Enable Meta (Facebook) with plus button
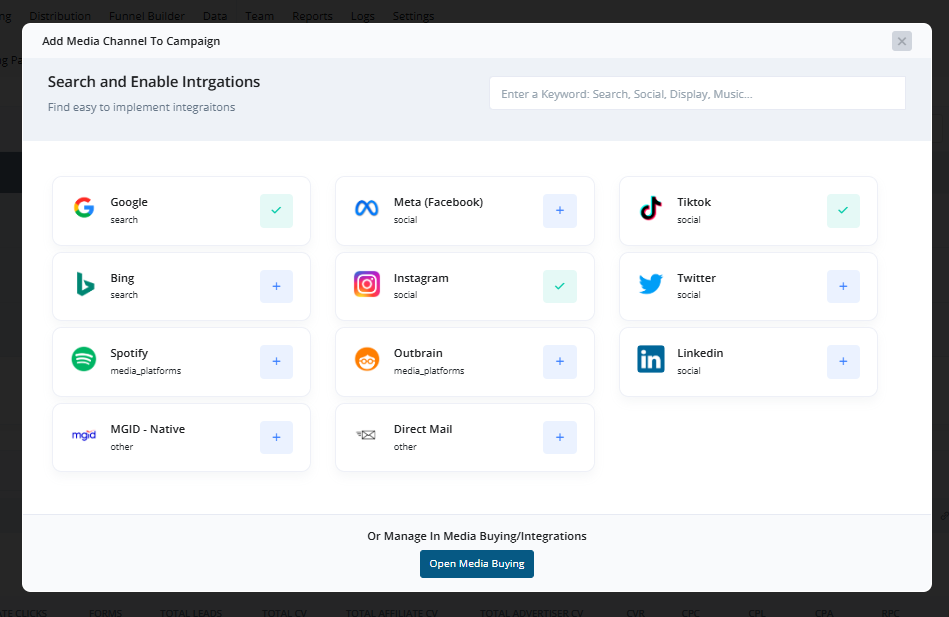Screen dimensions: 949x617 tap(560, 211)
